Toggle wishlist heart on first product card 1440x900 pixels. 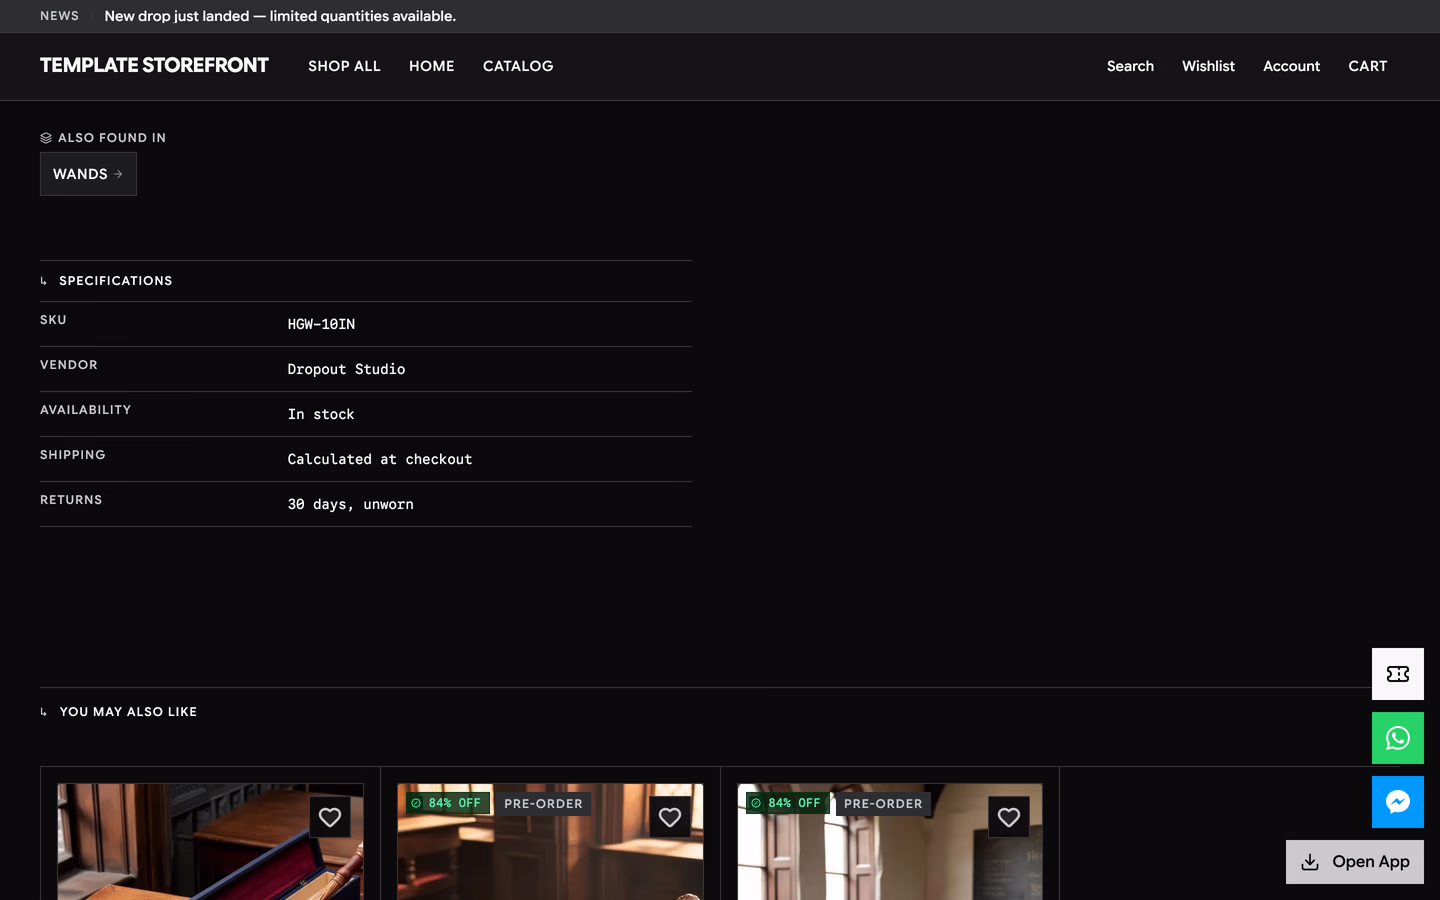[330, 817]
